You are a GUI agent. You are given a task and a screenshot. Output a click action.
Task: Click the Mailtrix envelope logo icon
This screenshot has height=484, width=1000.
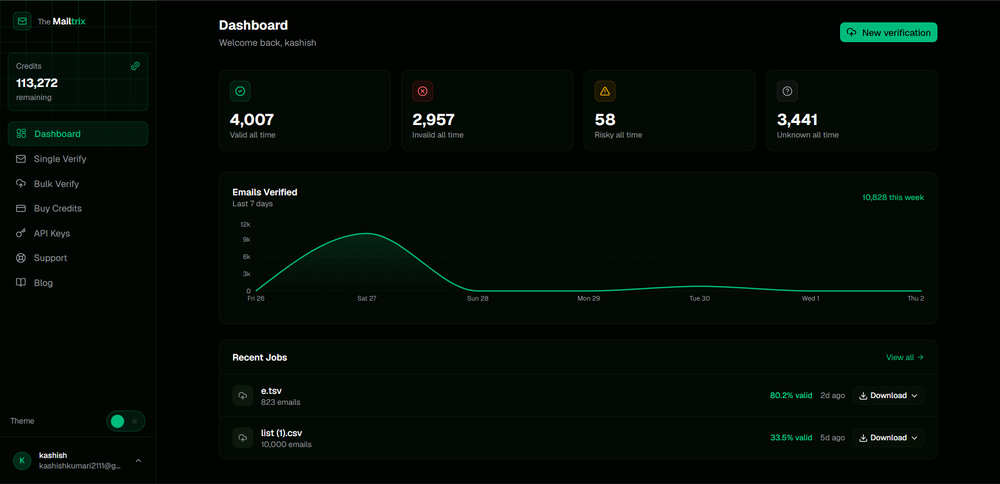pos(22,21)
